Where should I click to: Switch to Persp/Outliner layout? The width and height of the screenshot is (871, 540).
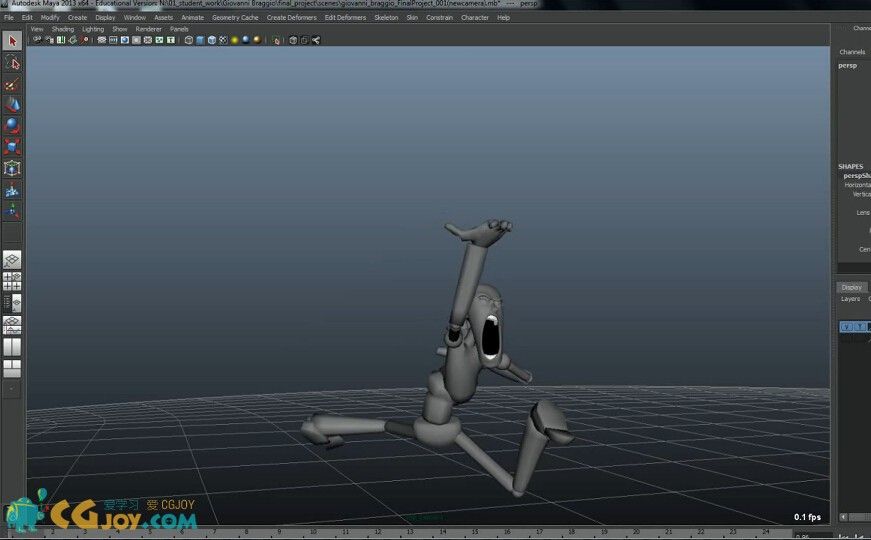pyautogui.click(x=12, y=303)
